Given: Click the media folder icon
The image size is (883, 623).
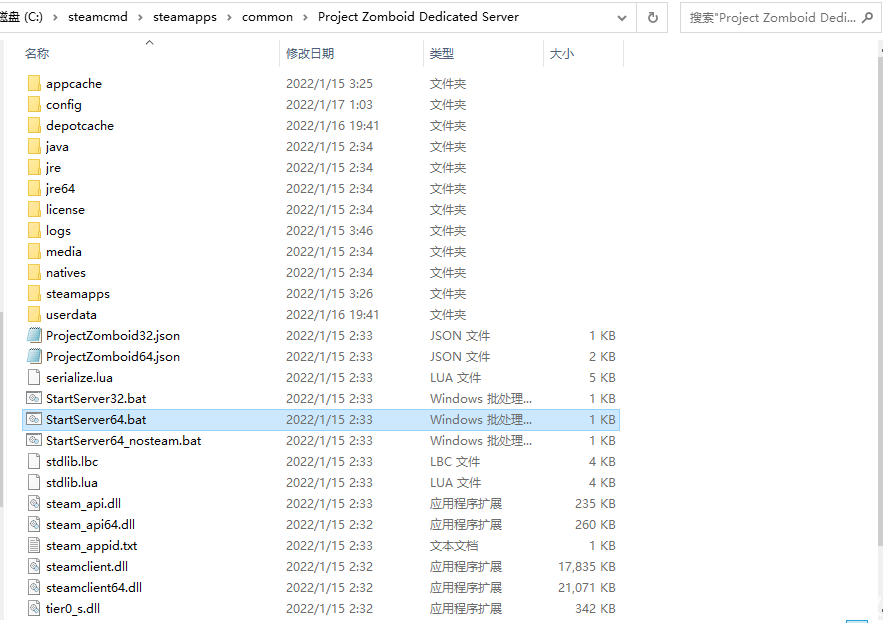Looking at the screenshot, I should [34, 251].
